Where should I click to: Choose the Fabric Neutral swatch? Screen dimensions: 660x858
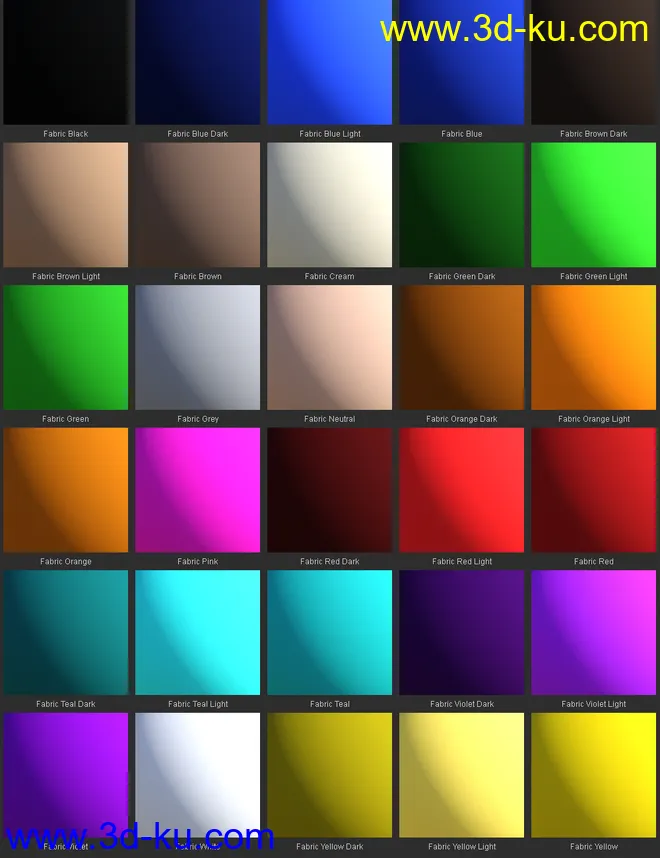point(330,348)
